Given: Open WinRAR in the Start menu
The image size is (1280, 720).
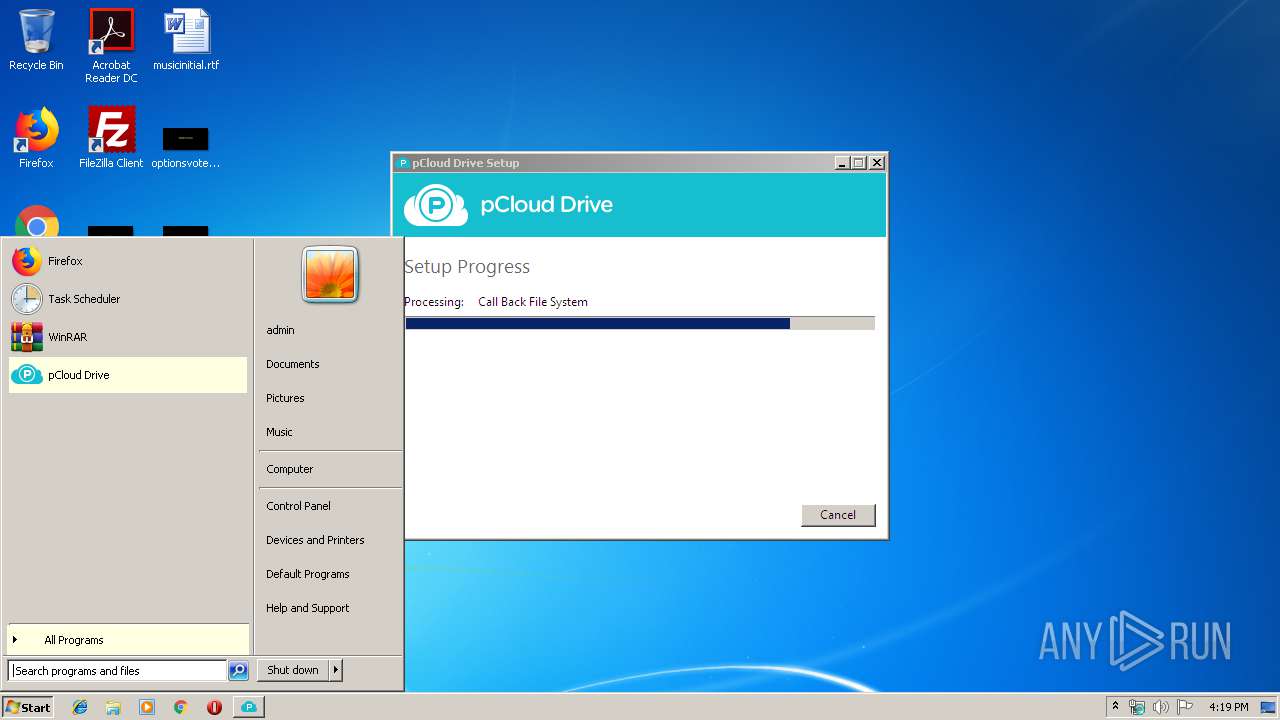Looking at the screenshot, I should pyautogui.click(x=128, y=337).
